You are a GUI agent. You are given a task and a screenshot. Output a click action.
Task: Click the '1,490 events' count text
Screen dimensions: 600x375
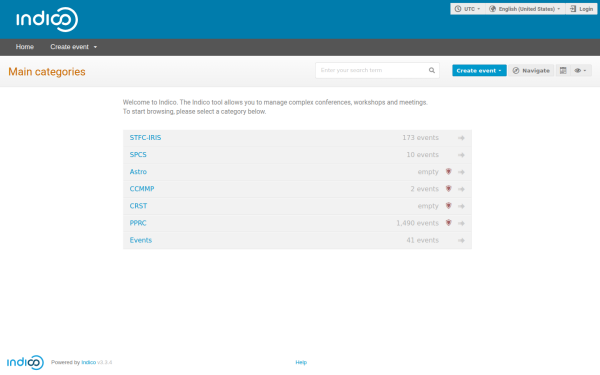(x=417, y=223)
